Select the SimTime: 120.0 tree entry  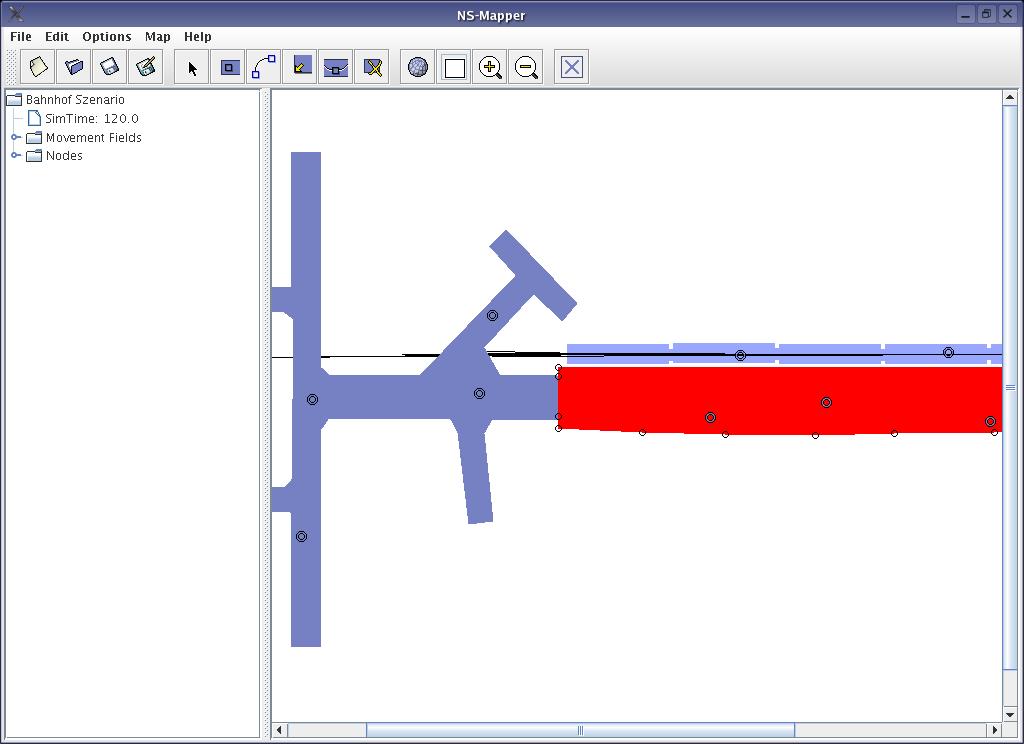91,118
